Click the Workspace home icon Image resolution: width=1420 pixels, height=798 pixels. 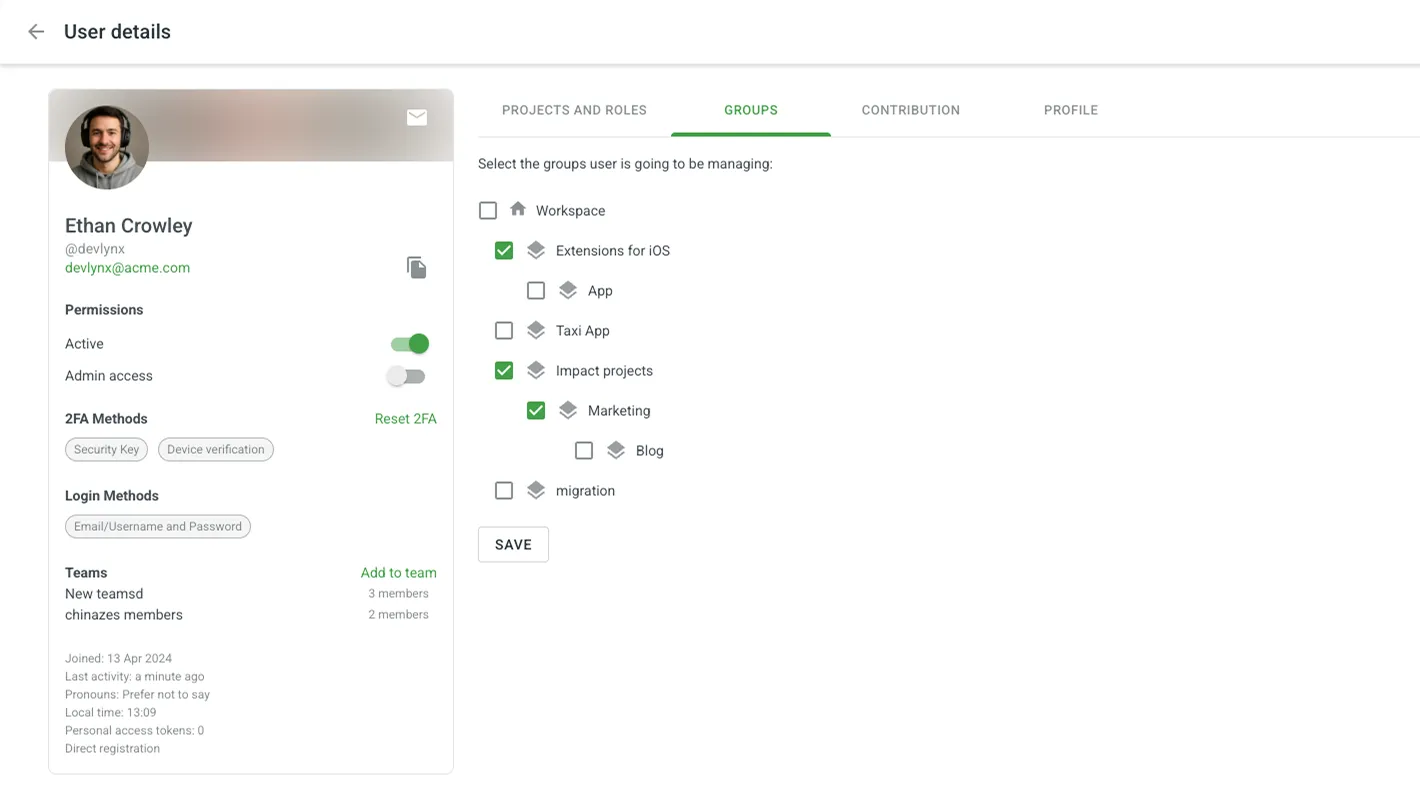click(x=517, y=210)
